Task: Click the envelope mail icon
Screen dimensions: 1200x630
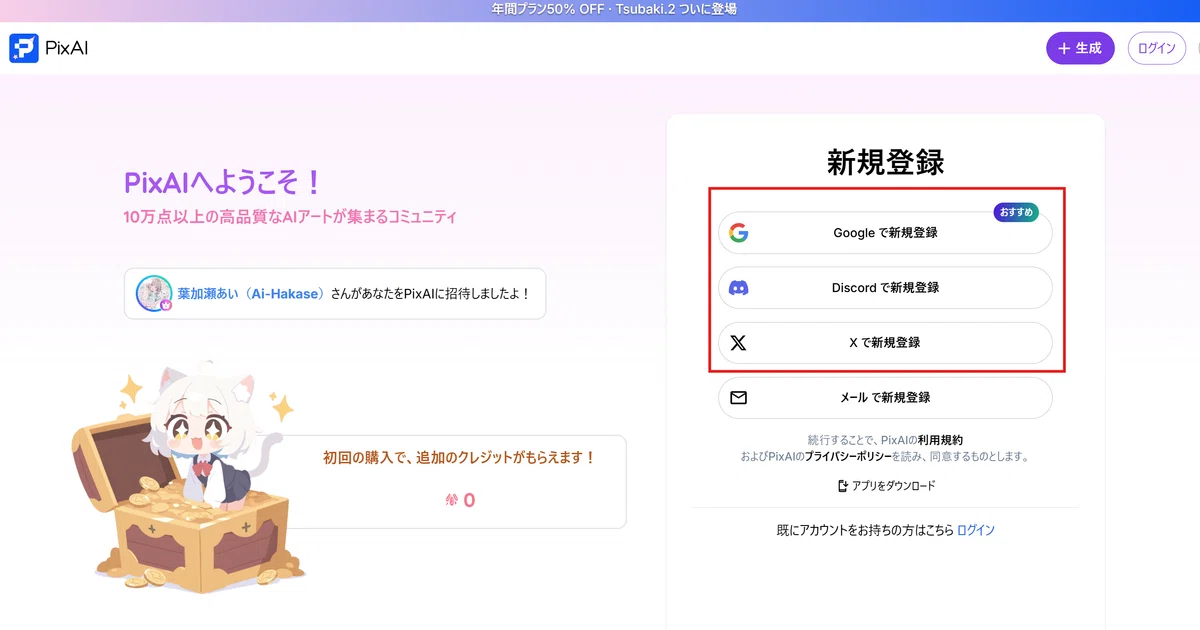Action: [738, 397]
